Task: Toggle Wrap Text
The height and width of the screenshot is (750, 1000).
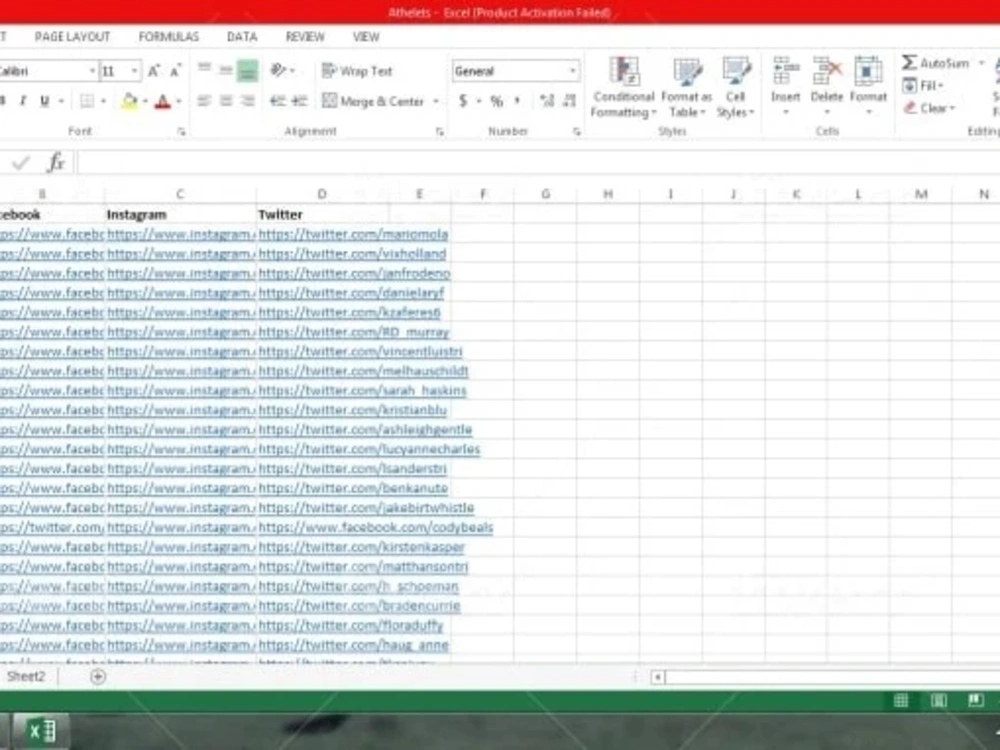Action: pyautogui.click(x=357, y=71)
